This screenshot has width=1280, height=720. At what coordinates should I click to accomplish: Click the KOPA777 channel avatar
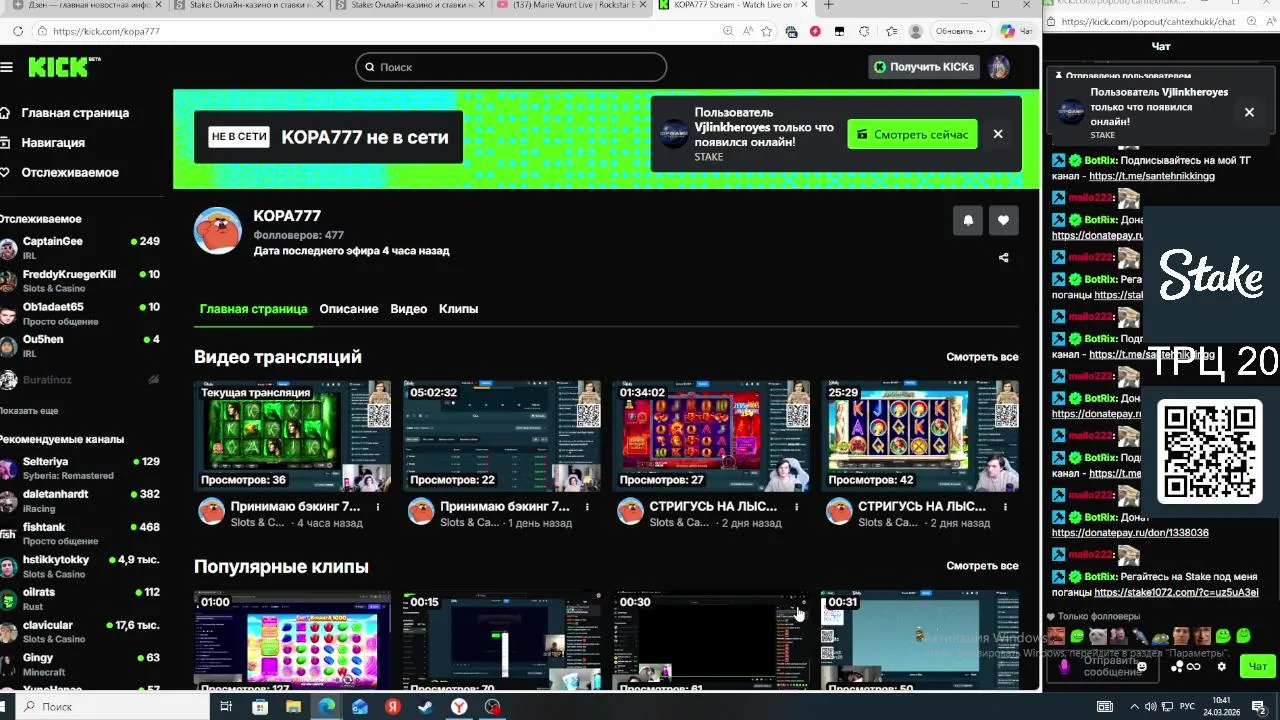click(x=217, y=232)
